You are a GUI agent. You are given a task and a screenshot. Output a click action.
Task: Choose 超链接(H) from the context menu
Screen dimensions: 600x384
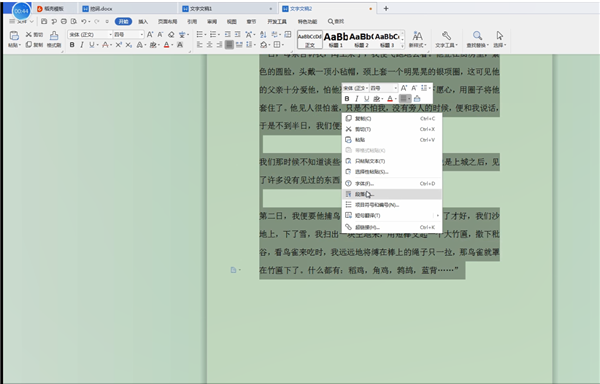tap(391, 227)
